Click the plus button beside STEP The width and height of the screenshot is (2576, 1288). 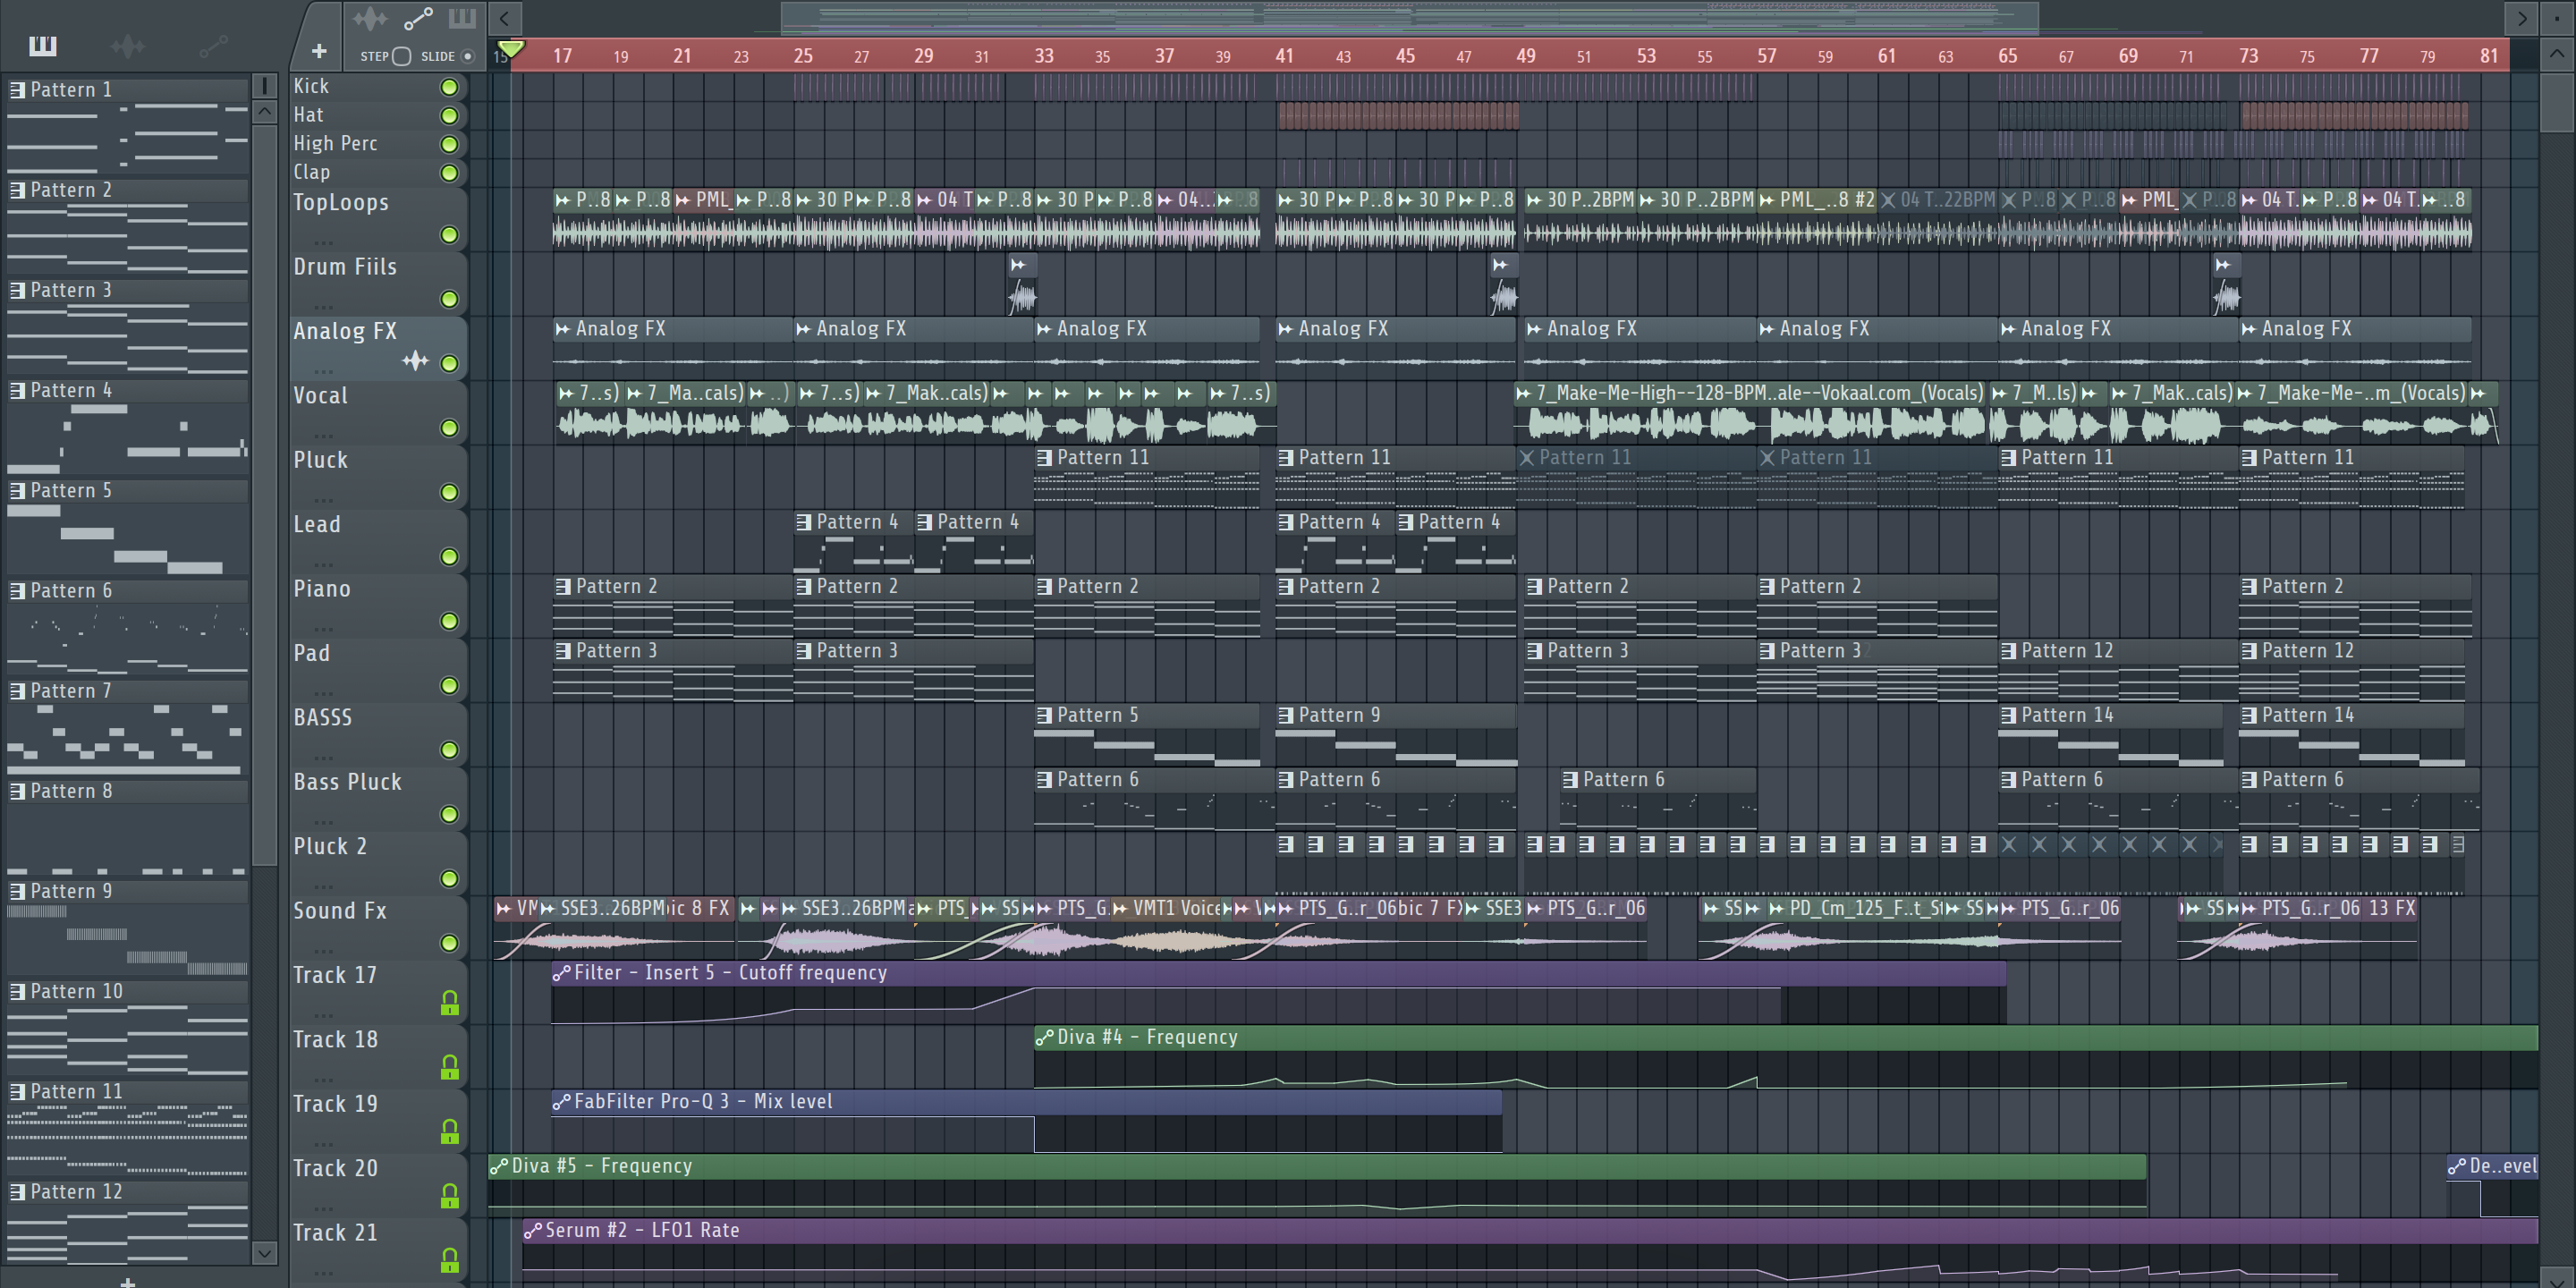click(x=319, y=51)
